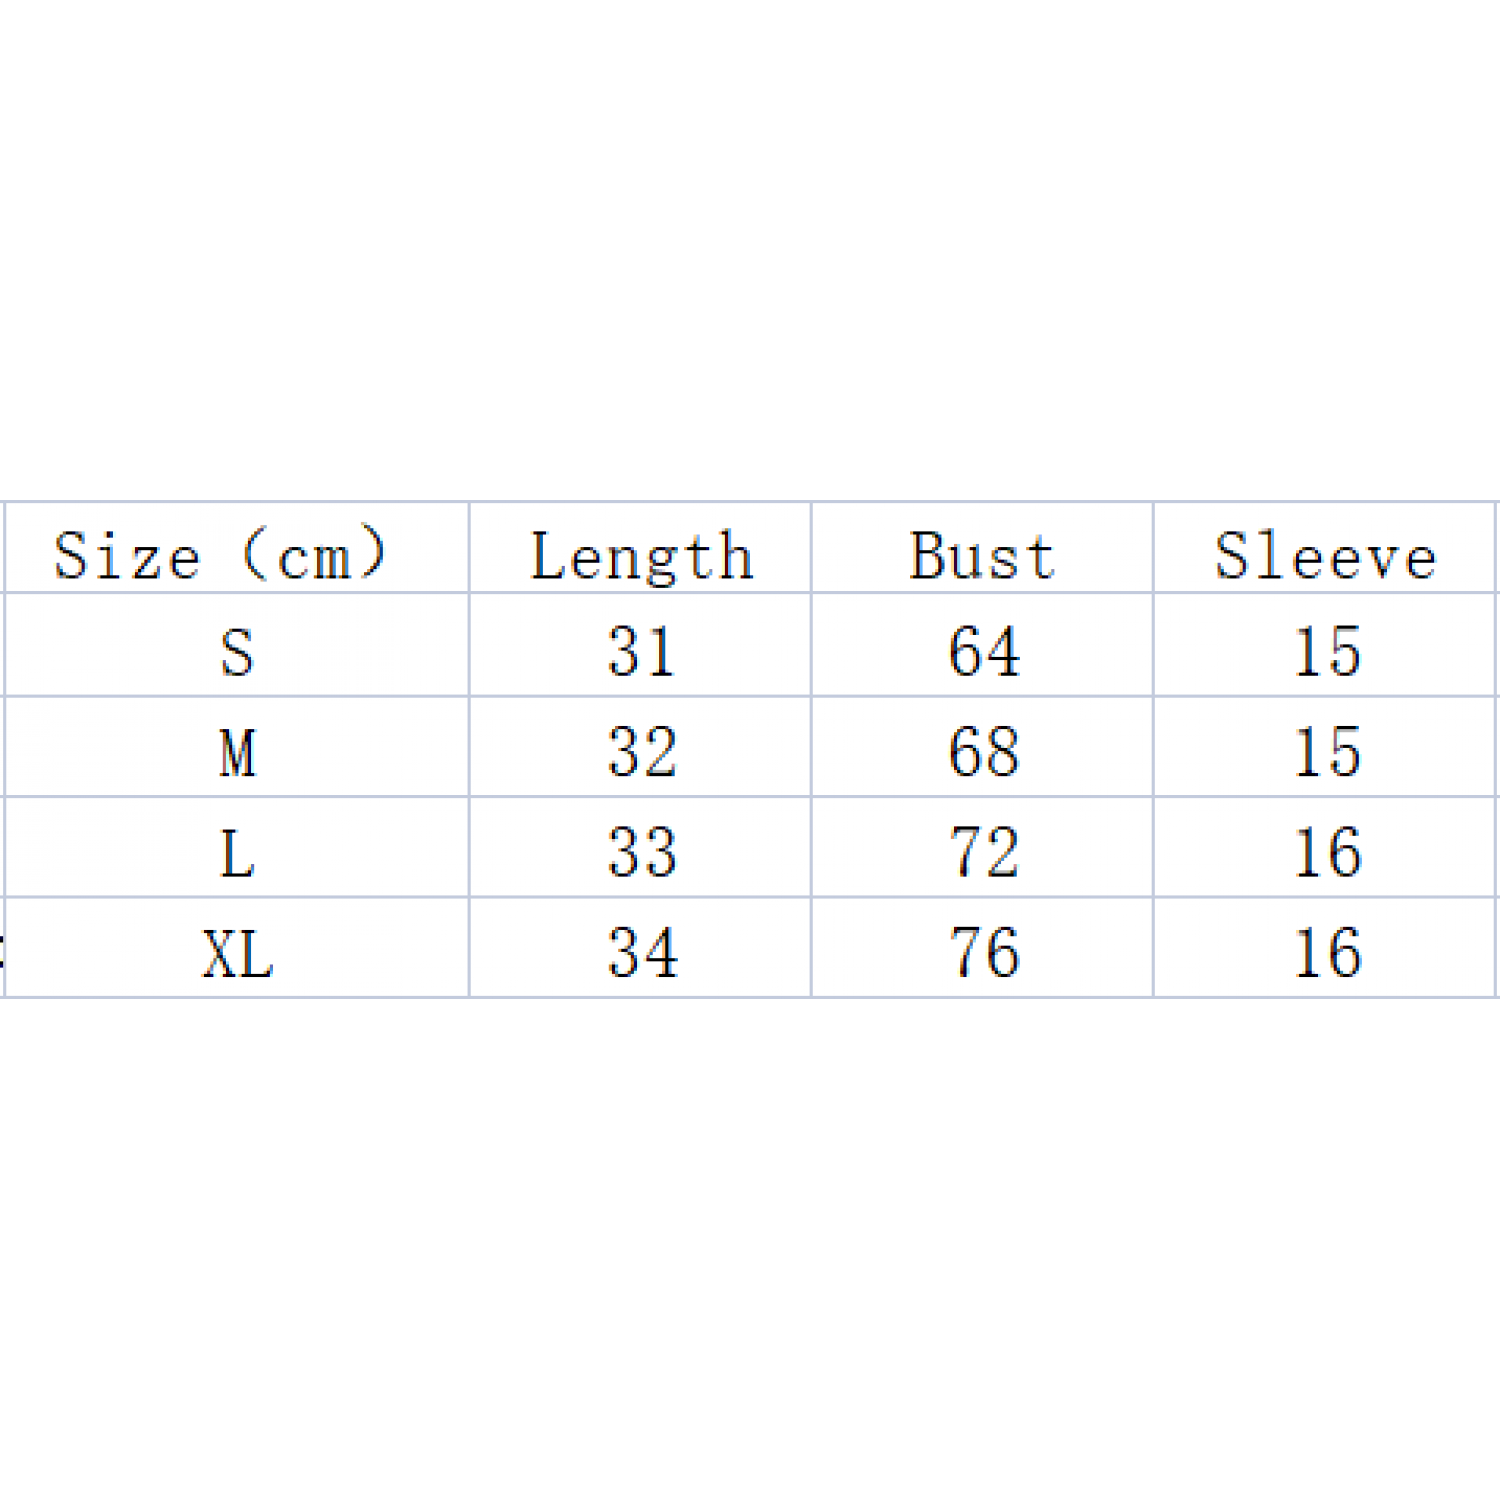Select the Bust value 76

(984, 953)
